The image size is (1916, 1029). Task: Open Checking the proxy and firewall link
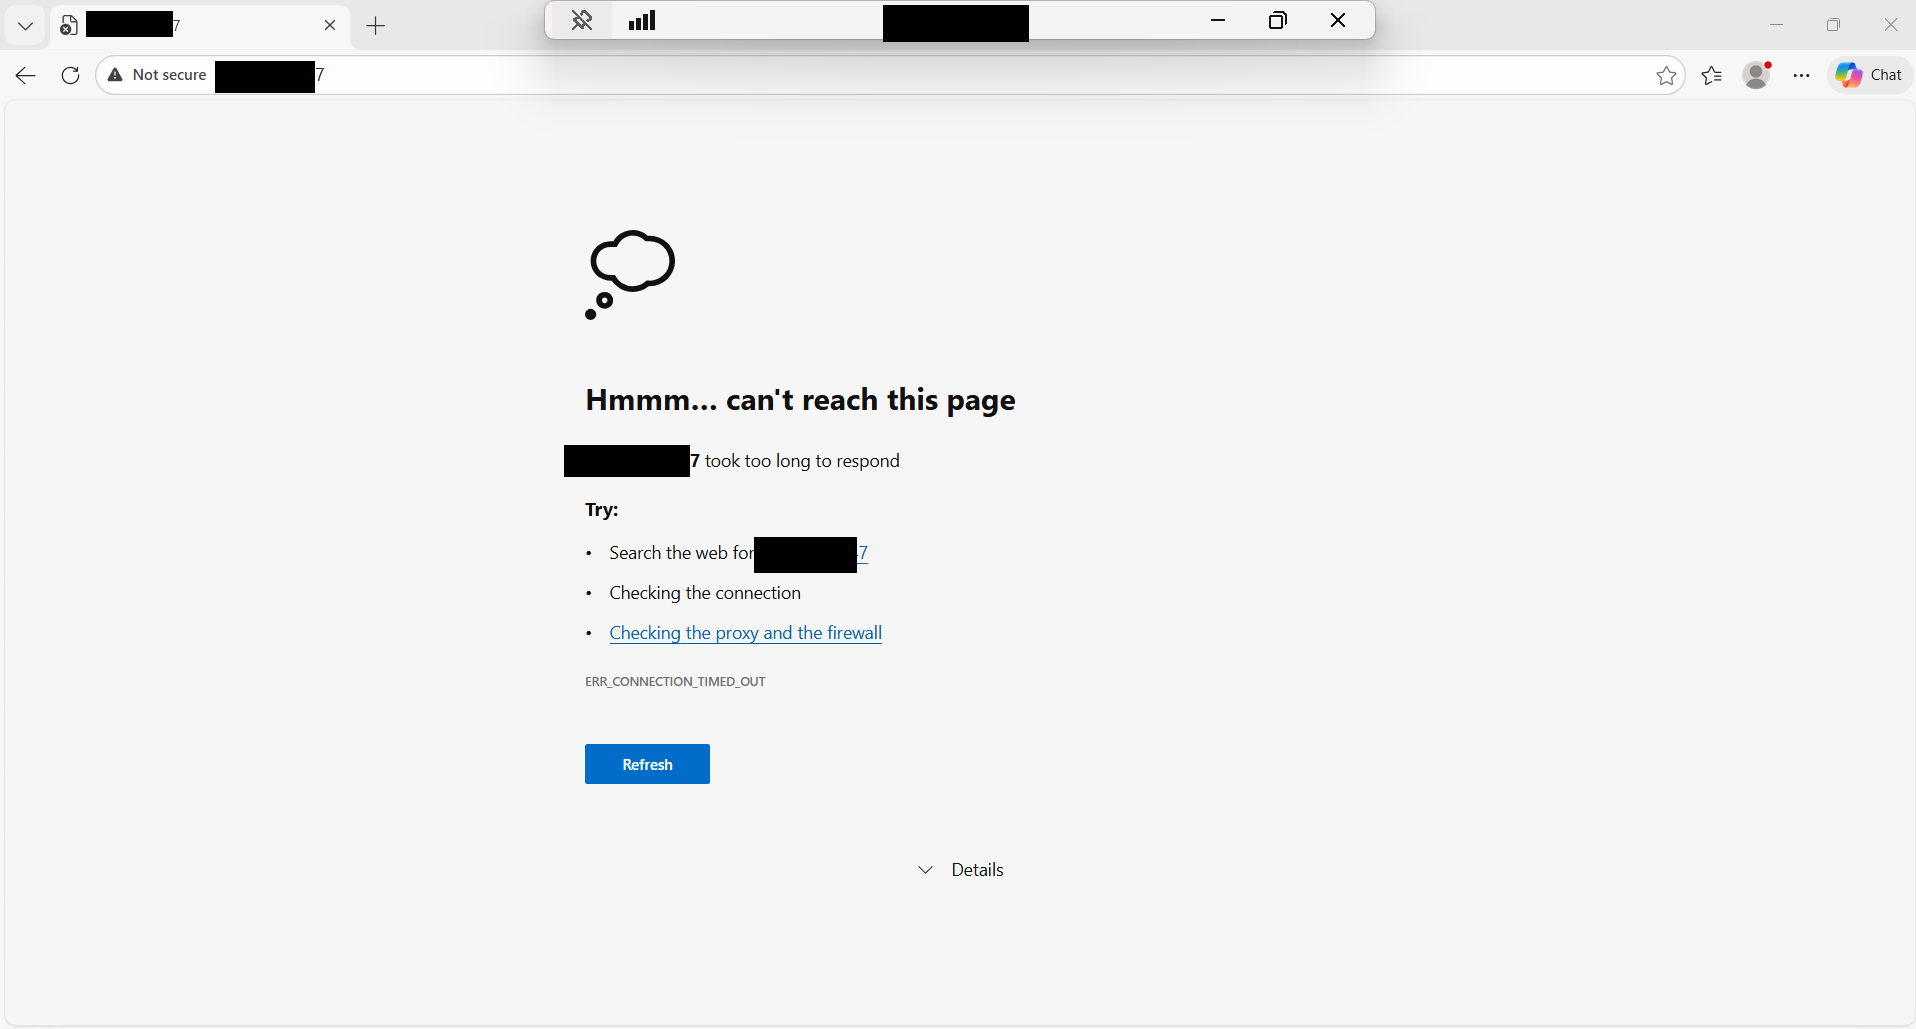pyautogui.click(x=745, y=633)
